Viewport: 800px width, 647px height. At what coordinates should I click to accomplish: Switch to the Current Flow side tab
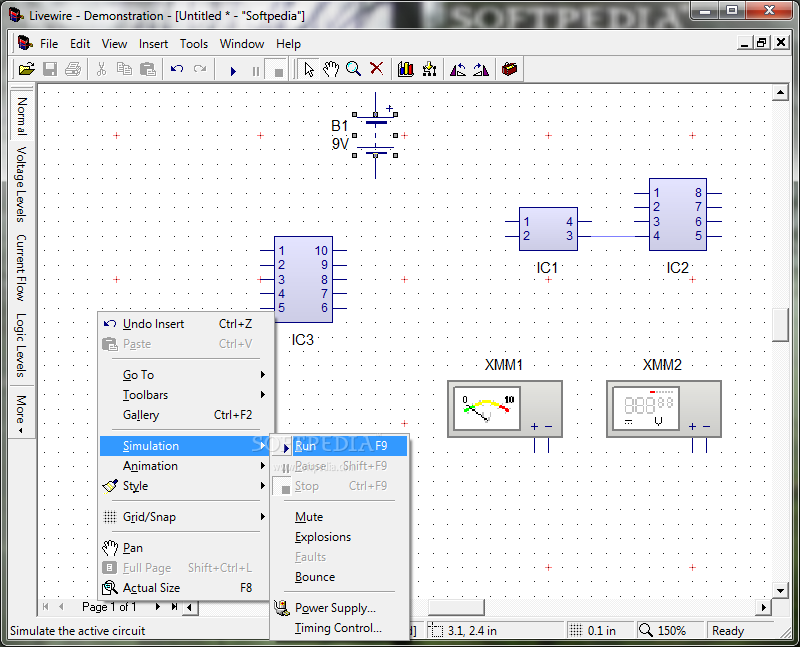pyautogui.click(x=21, y=267)
